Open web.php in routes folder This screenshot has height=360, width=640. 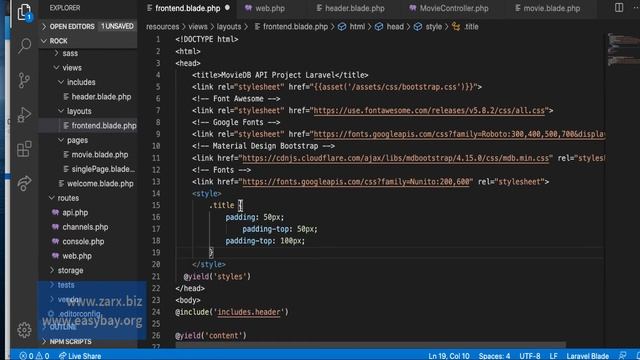(x=77, y=256)
